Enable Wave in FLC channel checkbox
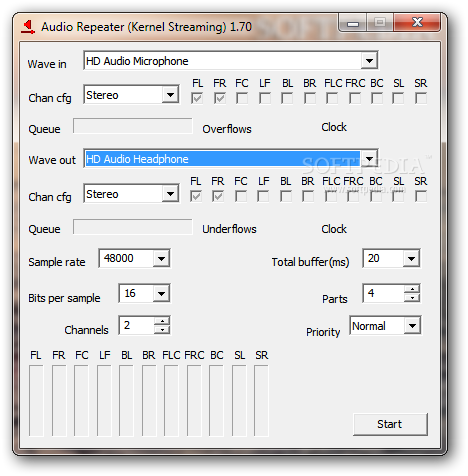The width and height of the screenshot is (468, 476). tap(332, 98)
